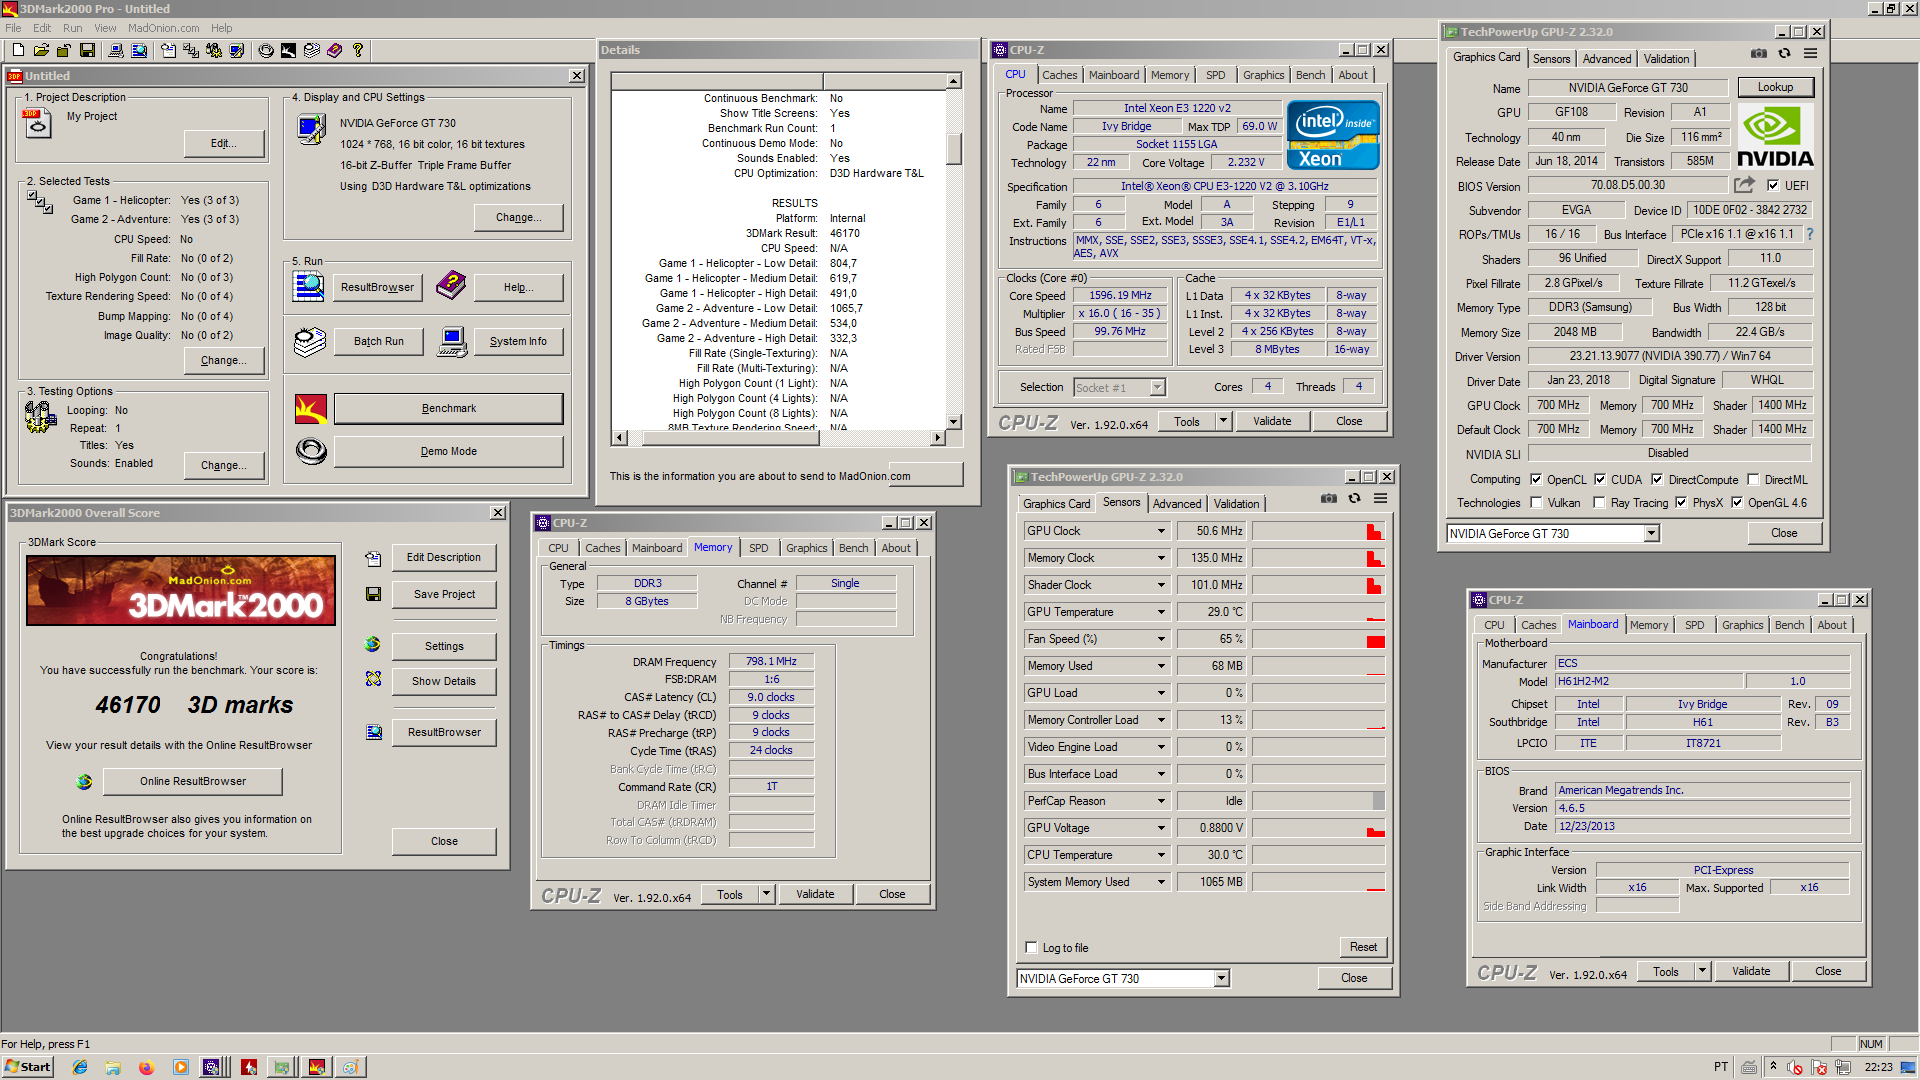Toggle the UEFI checkbox in GPU-Z
This screenshot has width=1920, height=1080.
click(x=1773, y=185)
